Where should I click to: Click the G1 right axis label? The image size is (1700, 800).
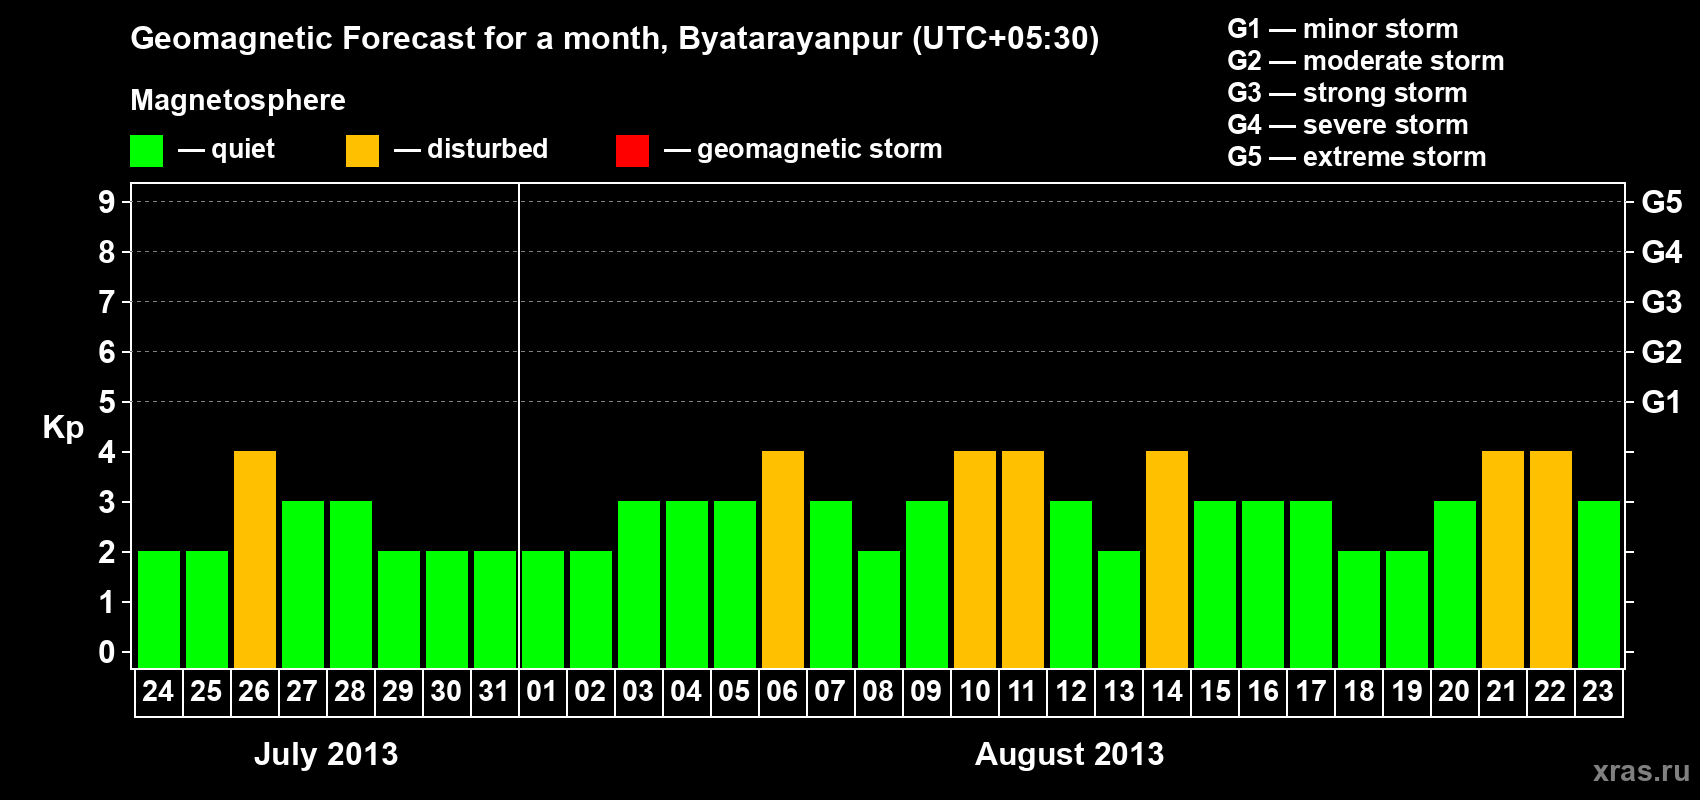(1662, 402)
